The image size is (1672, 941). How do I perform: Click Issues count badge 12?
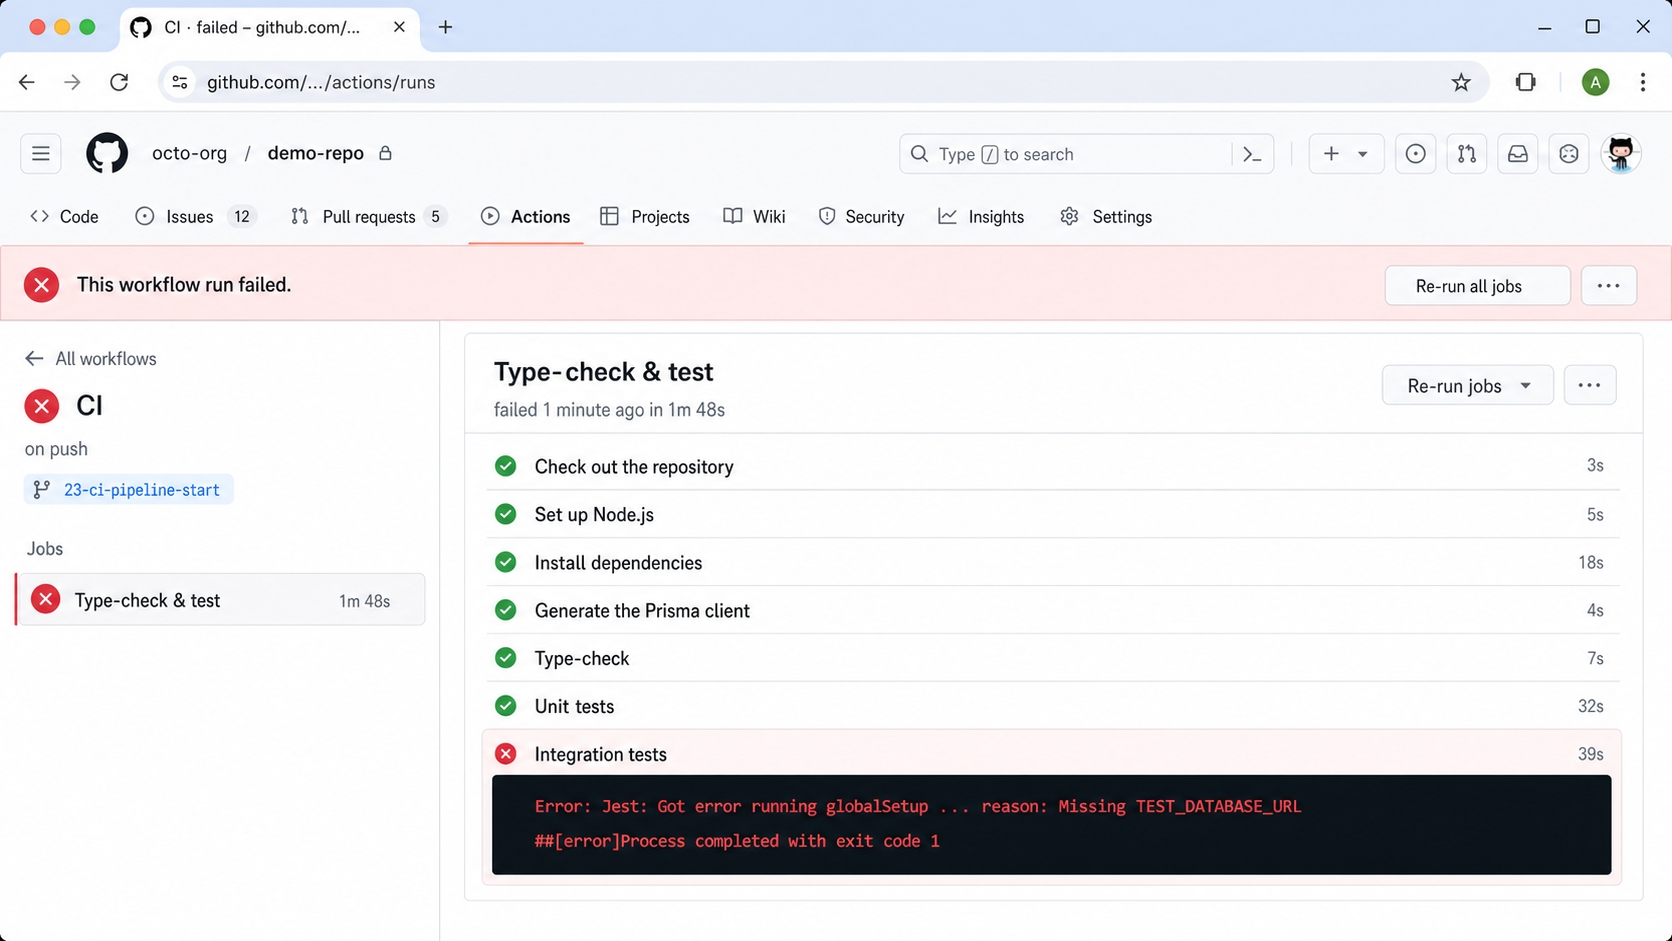pos(242,217)
